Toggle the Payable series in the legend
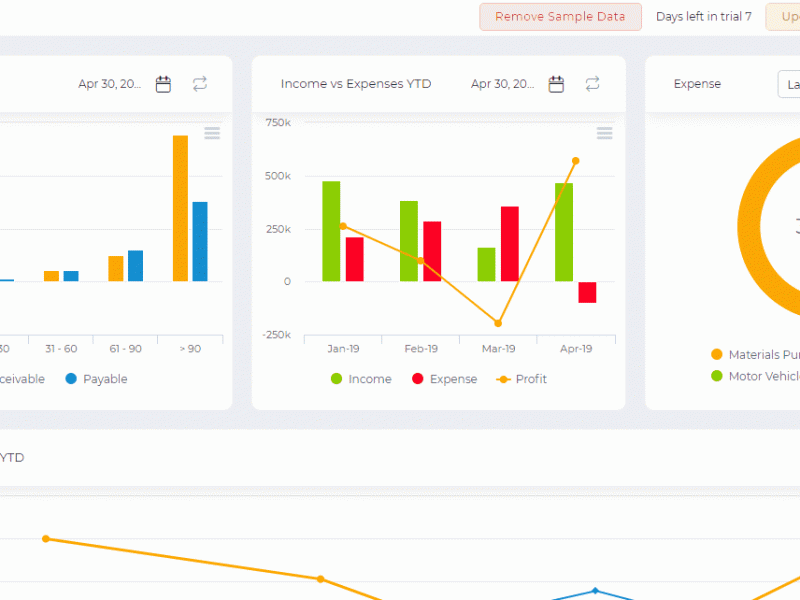This screenshot has height=600, width=800. (96, 379)
